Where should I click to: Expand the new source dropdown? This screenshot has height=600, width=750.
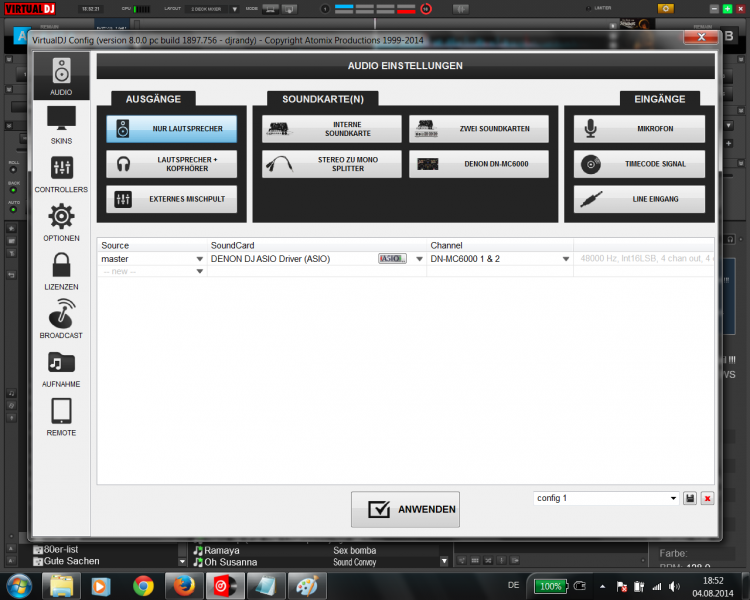tap(199, 271)
